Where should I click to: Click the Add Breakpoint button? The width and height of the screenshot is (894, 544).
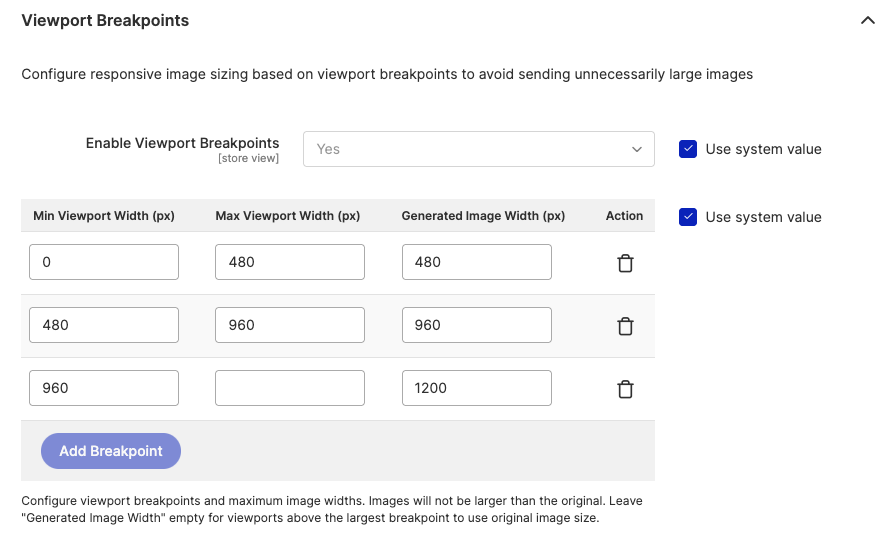[110, 451]
